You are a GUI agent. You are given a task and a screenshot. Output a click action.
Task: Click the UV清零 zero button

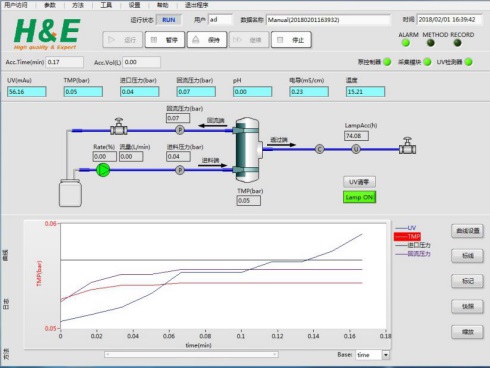(x=359, y=182)
